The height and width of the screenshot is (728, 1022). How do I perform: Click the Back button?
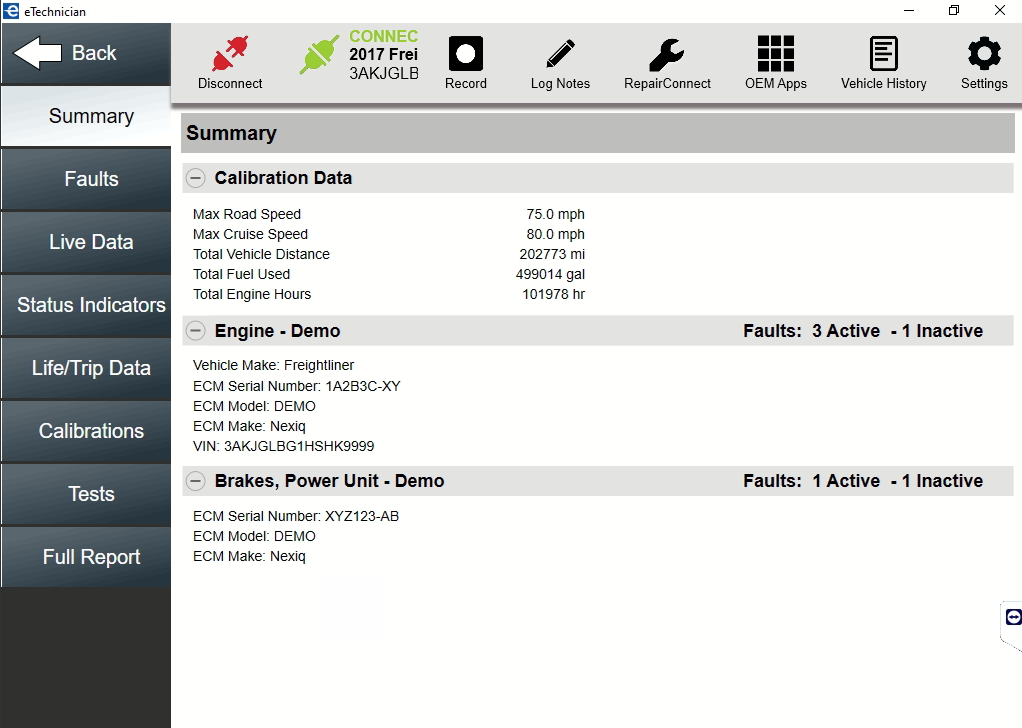85,52
